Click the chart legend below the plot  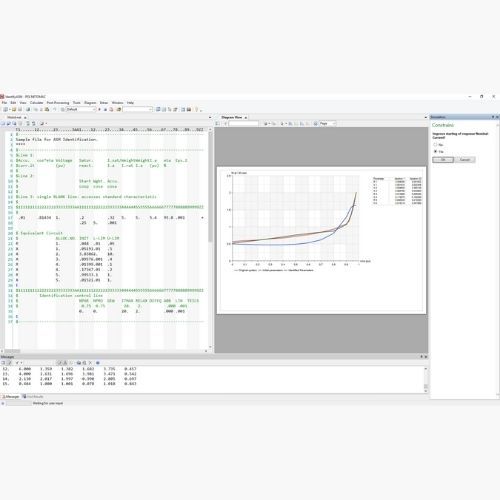[x=274, y=270]
